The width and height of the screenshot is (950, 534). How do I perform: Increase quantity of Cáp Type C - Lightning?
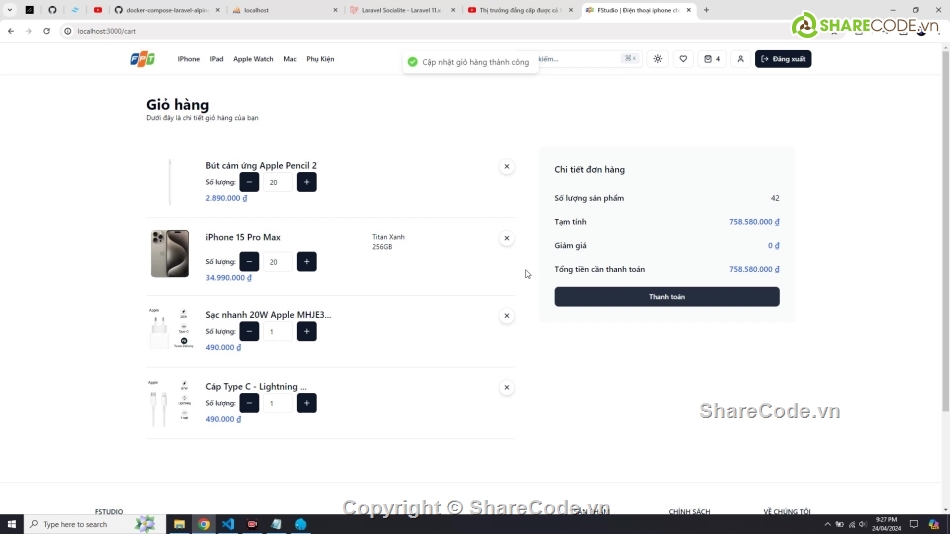(x=307, y=403)
